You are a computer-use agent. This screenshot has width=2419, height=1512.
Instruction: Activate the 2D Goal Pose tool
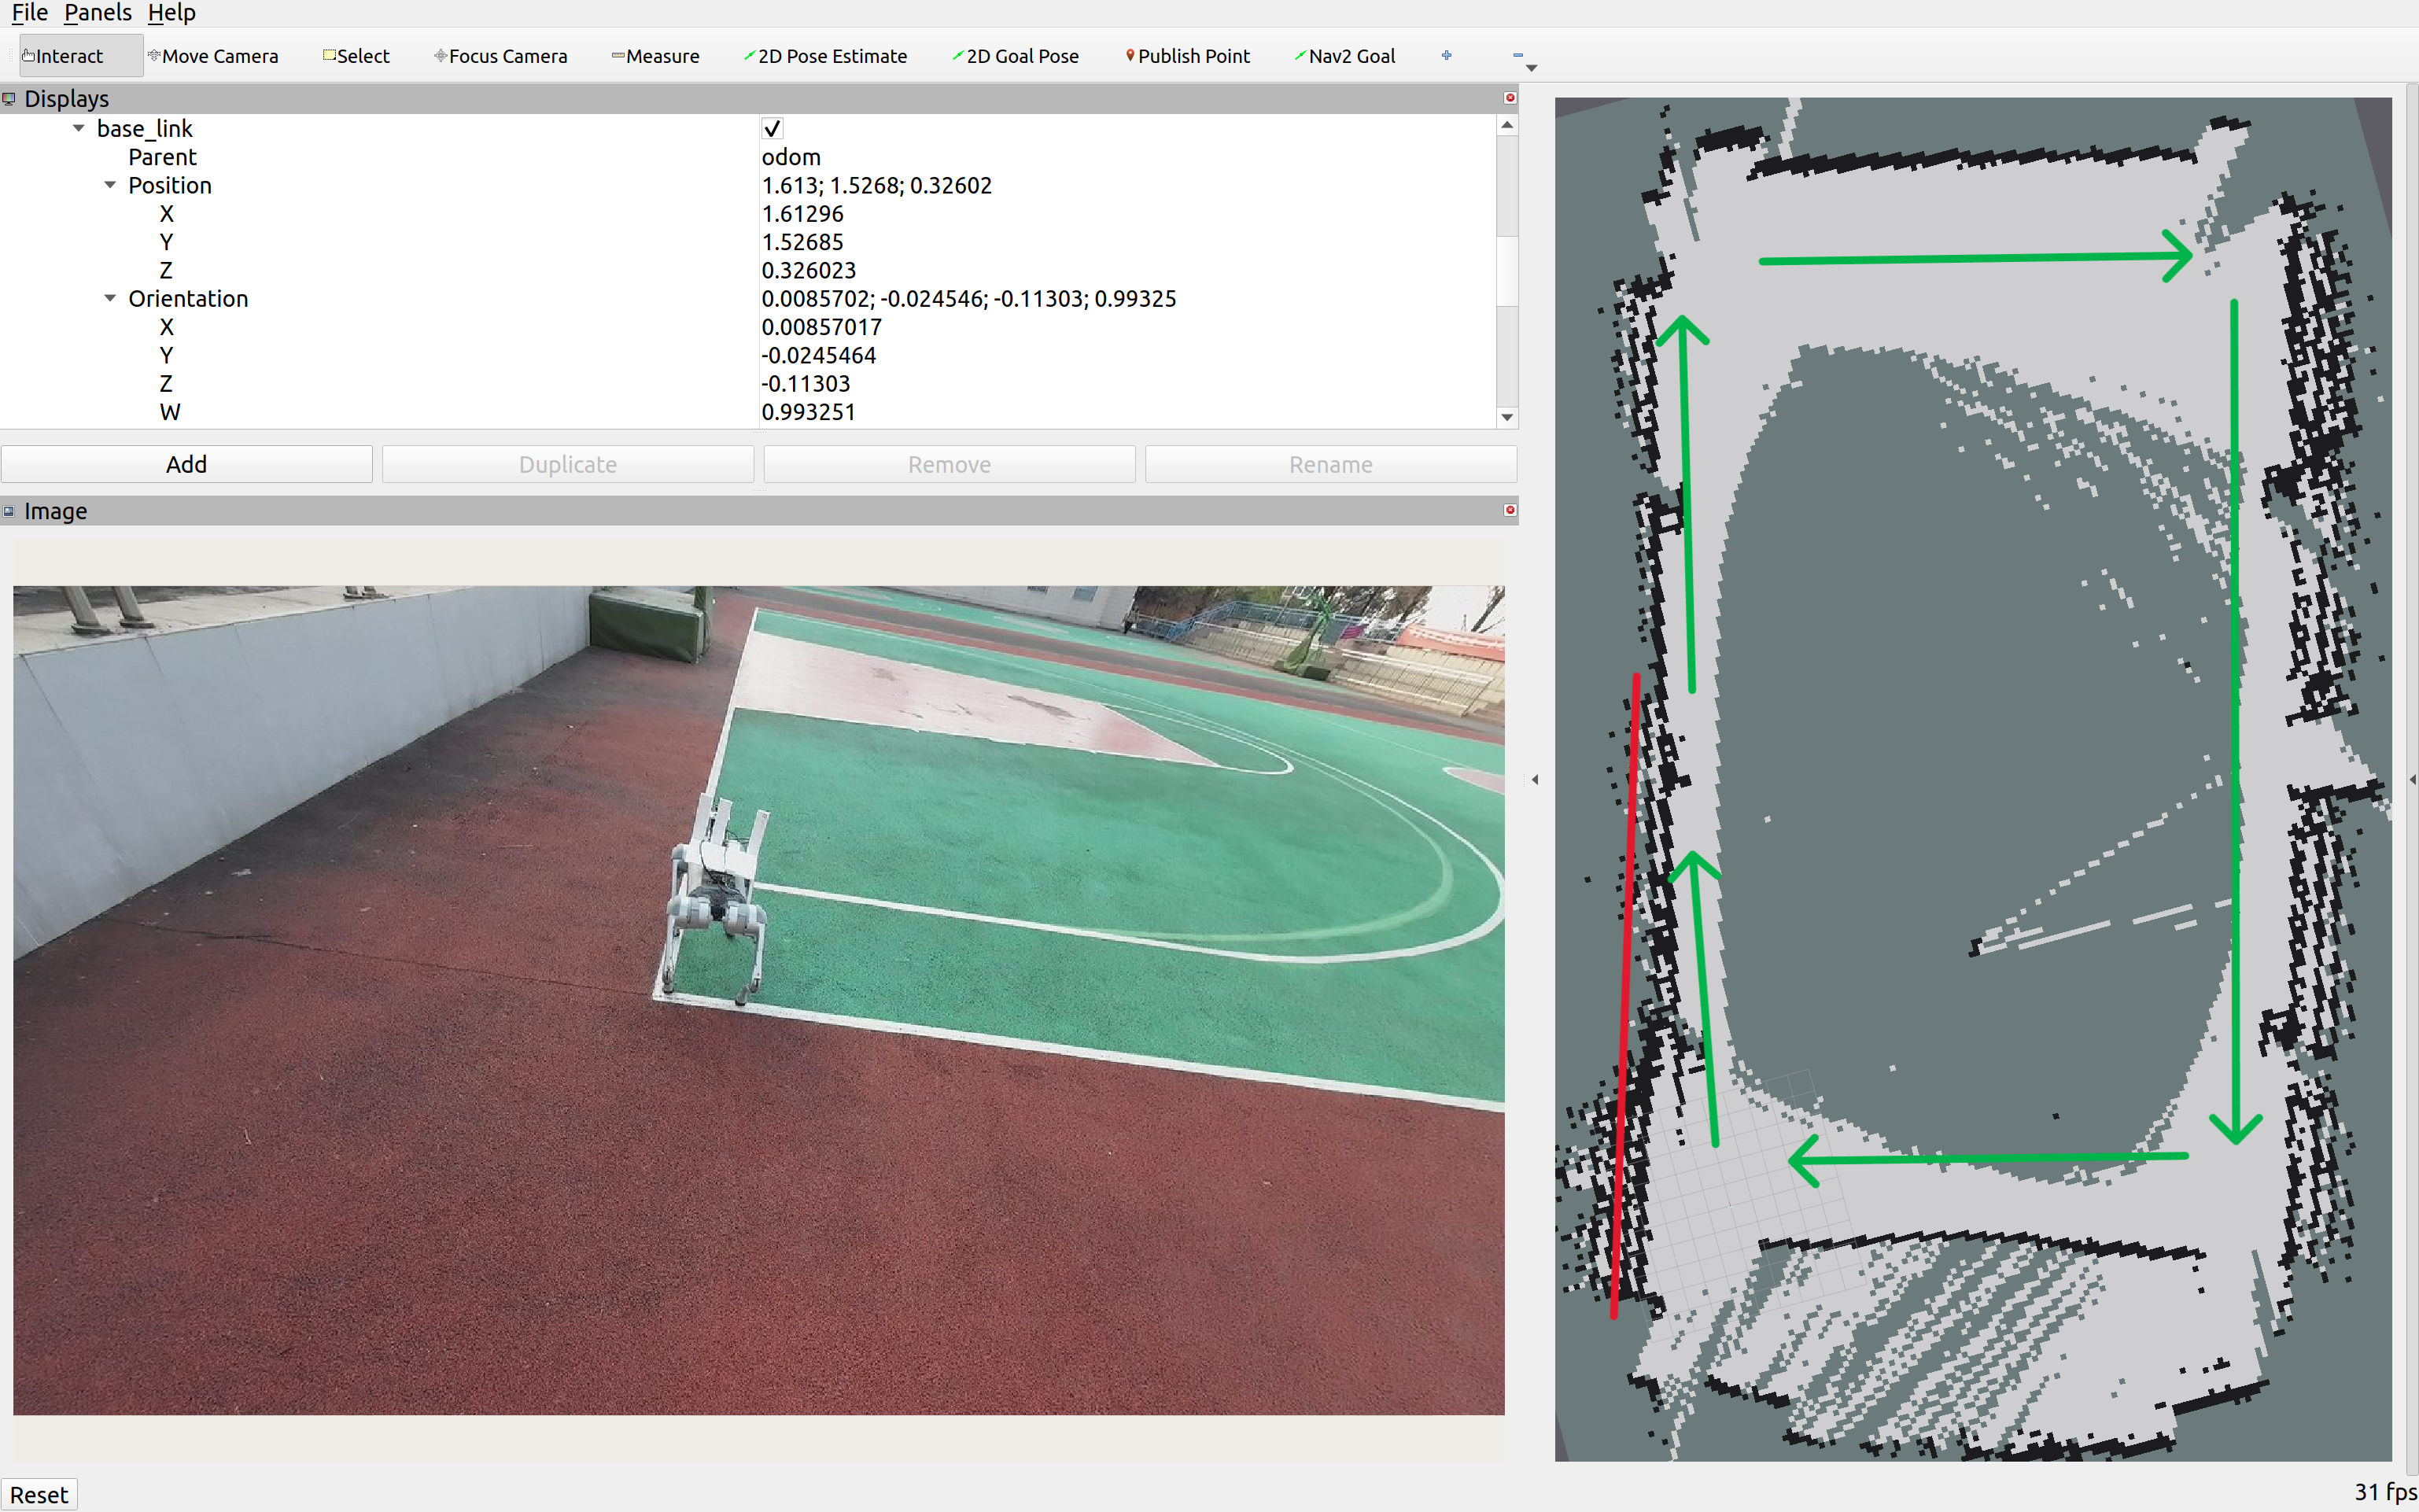pyautogui.click(x=1015, y=56)
